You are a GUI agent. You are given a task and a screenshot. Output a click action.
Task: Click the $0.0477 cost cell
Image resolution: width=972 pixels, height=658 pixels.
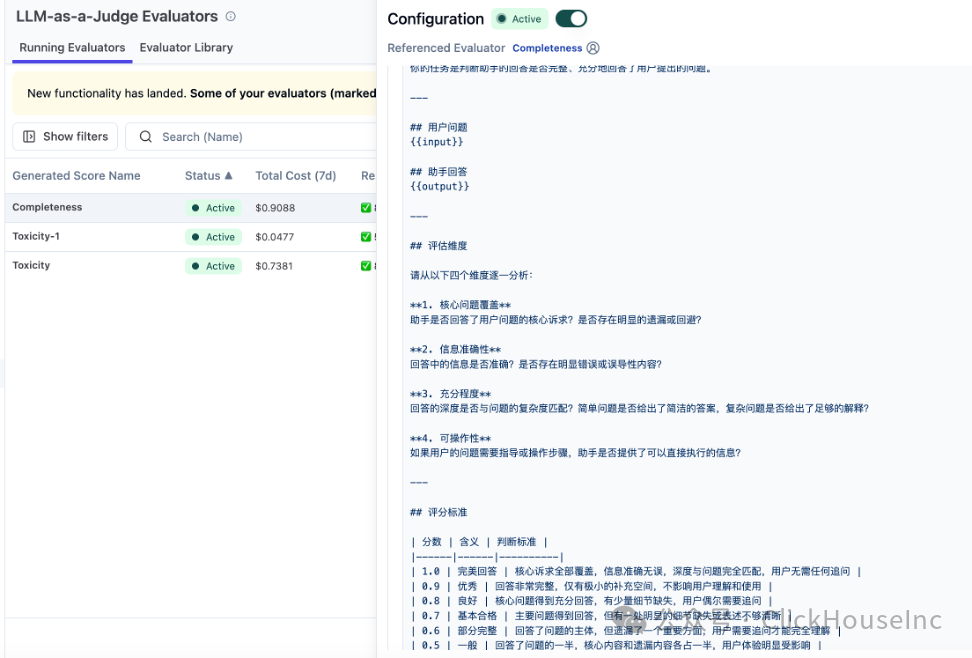coord(275,237)
